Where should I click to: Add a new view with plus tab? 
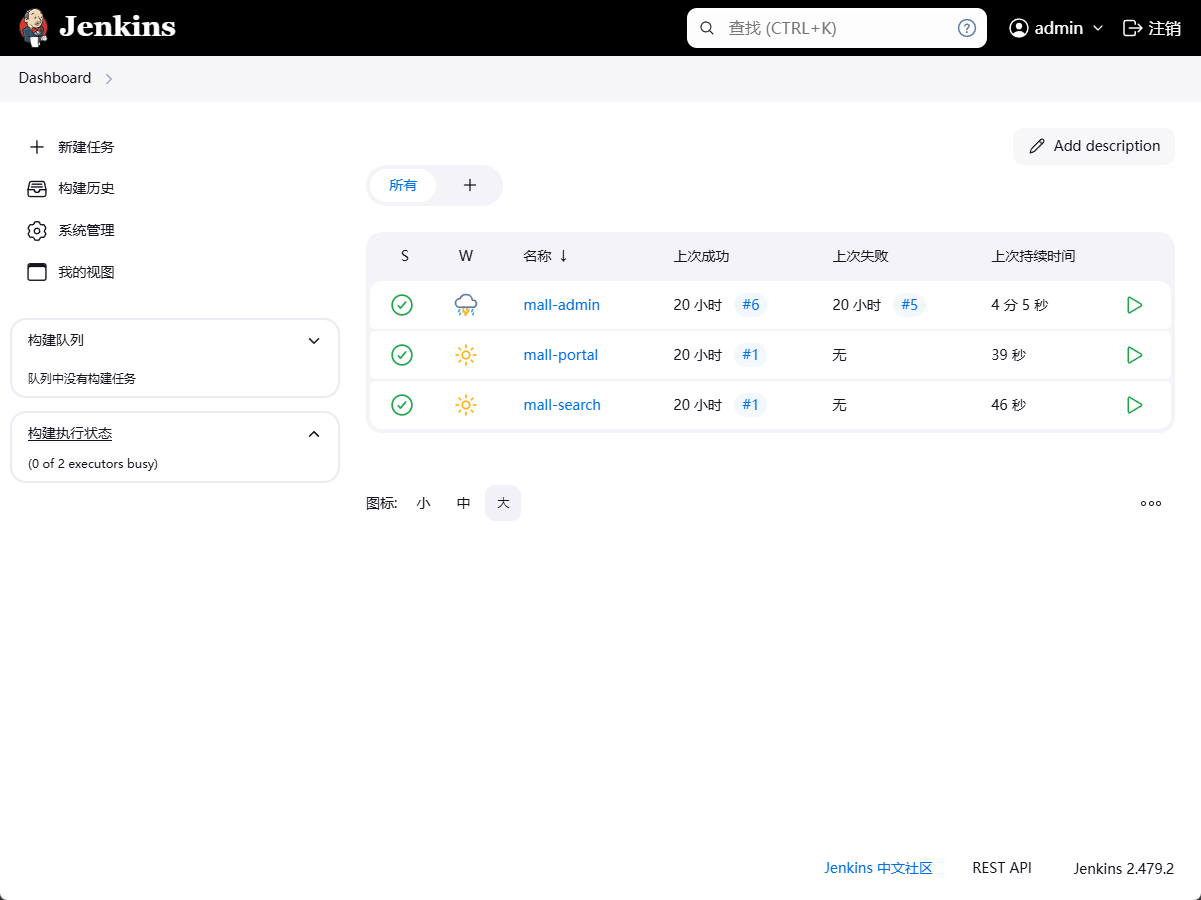coord(470,185)
